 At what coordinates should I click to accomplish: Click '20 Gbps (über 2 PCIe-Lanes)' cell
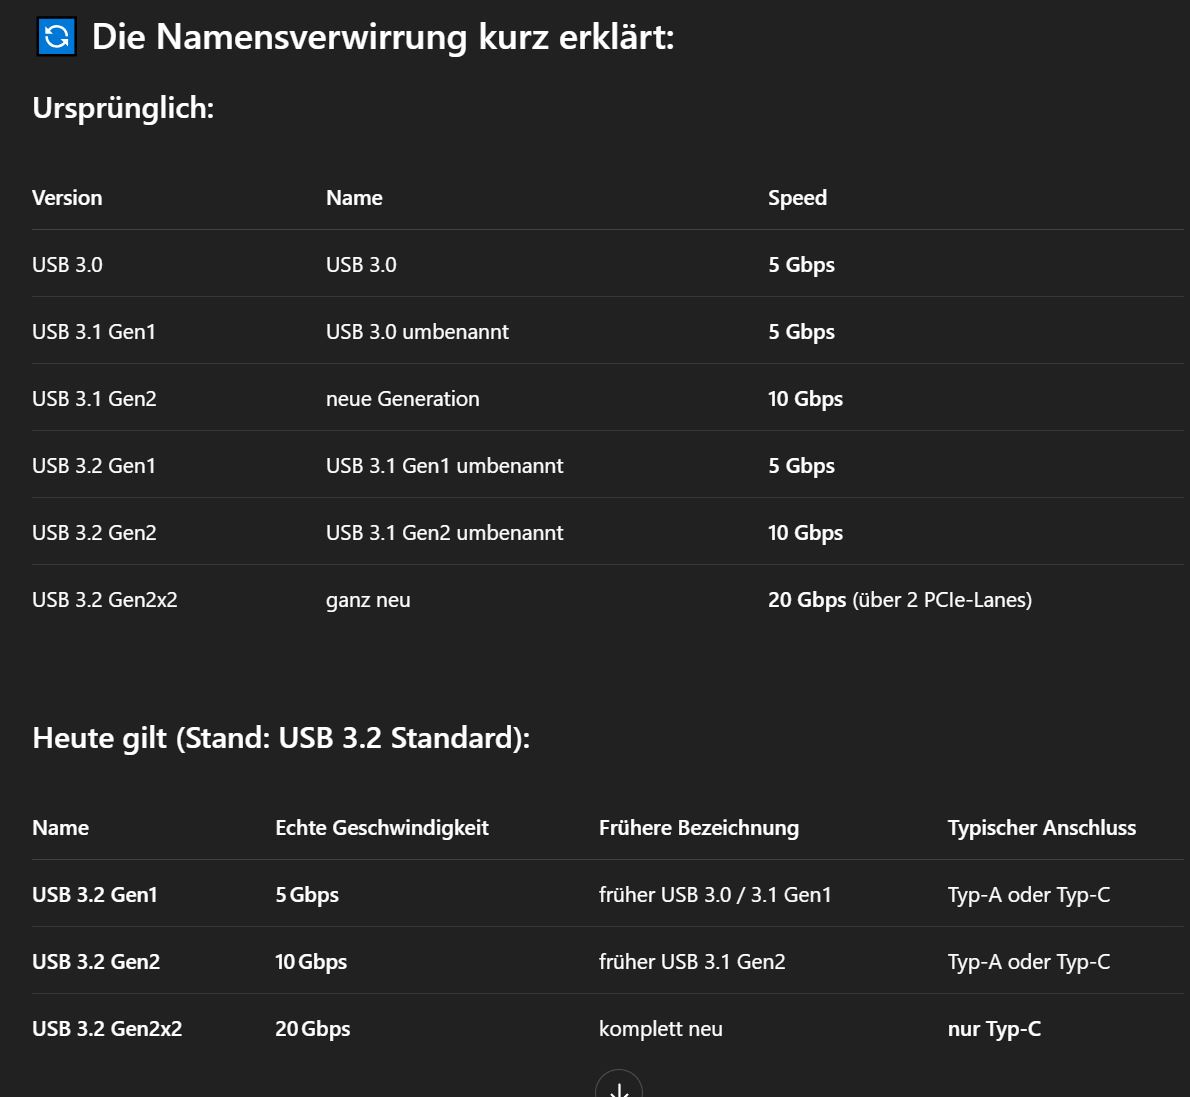click(900, 600)
